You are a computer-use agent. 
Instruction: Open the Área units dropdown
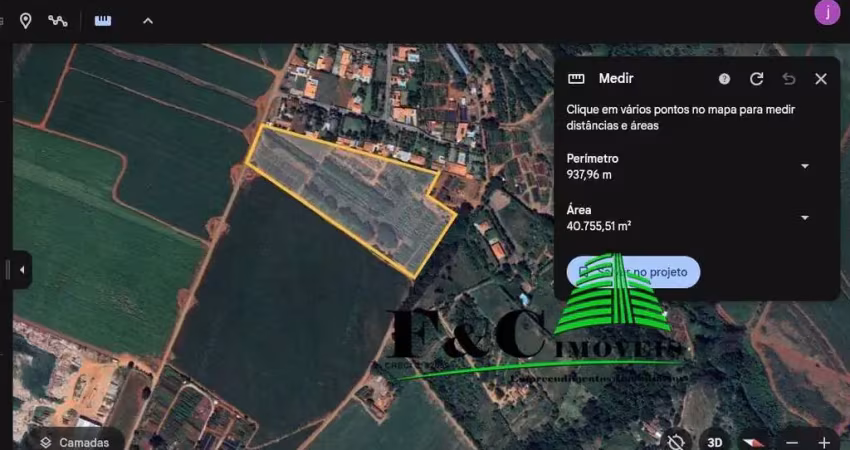804,218
